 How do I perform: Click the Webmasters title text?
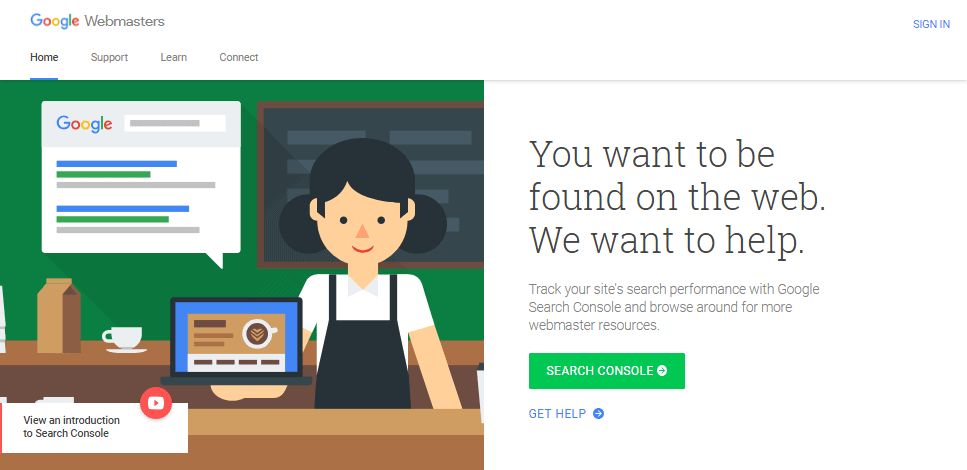(x=125, y=21)
